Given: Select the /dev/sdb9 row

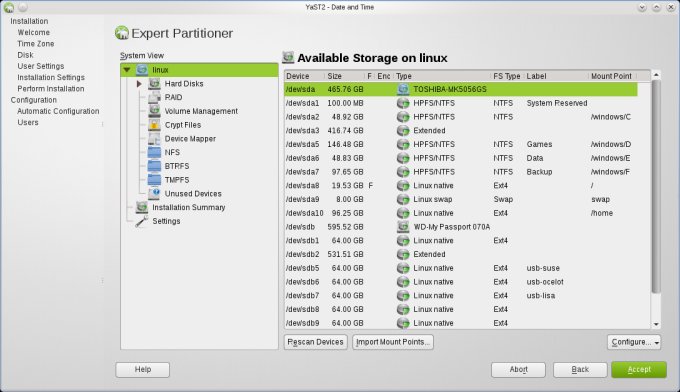Looking at the screenshot, I should (461, 323).
